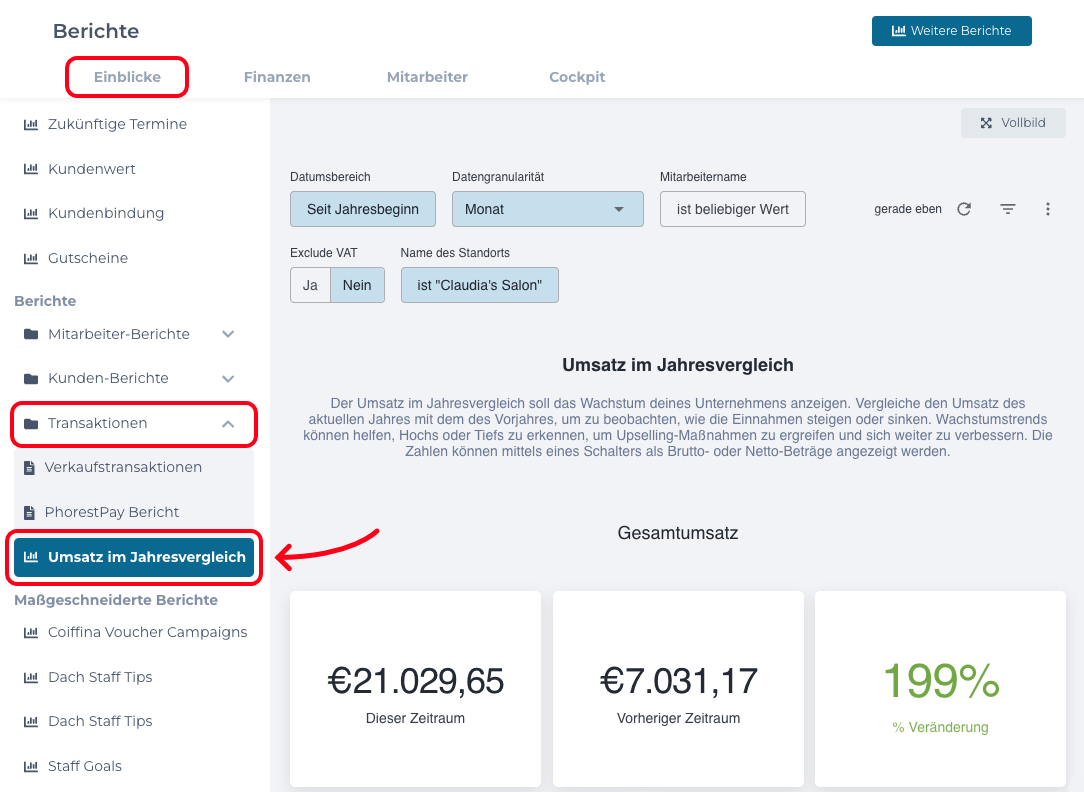Open the Datengranularität dropdown
This screenshot has width=1084, height=792.
(x=547, y=209)
